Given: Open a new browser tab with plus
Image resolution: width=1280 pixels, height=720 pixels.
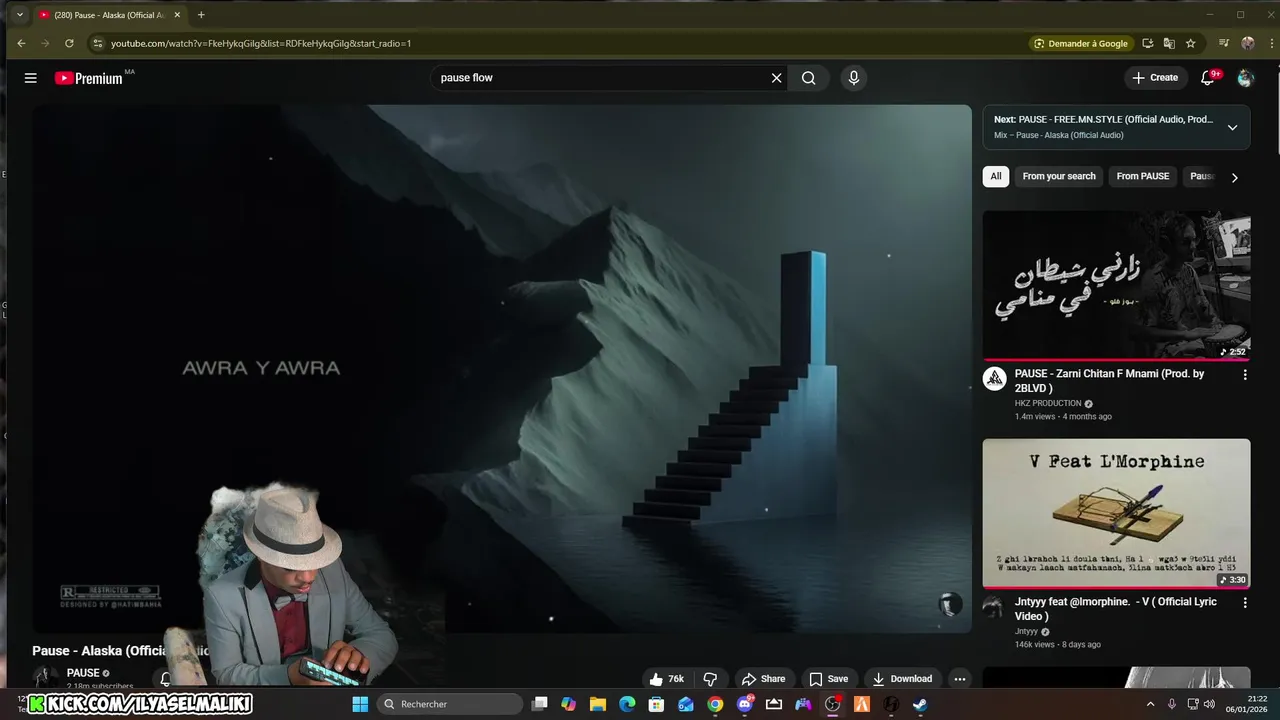Looking at the screenshot, I should (201, 15).
